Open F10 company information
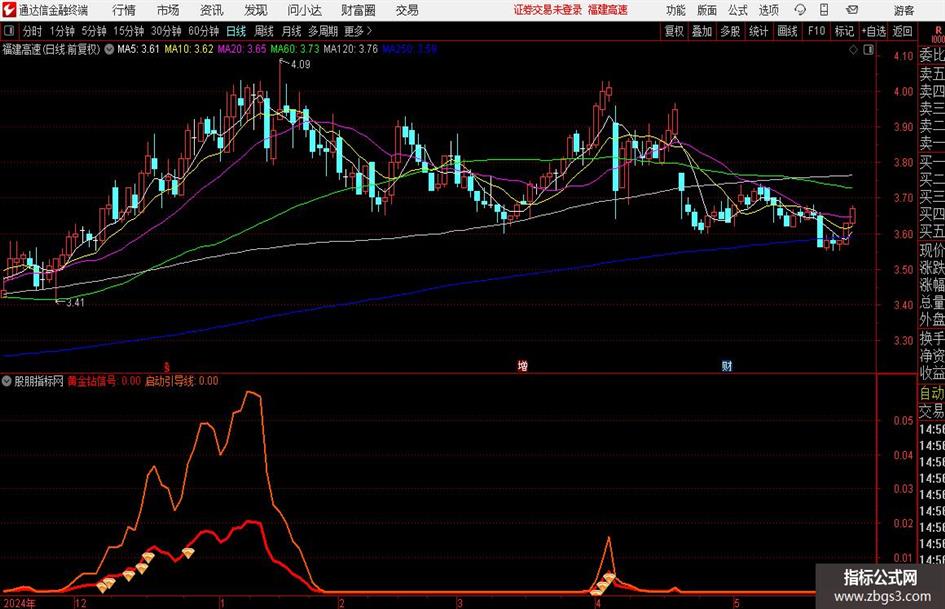Viewport: 945px width, 609px height. 816,31
